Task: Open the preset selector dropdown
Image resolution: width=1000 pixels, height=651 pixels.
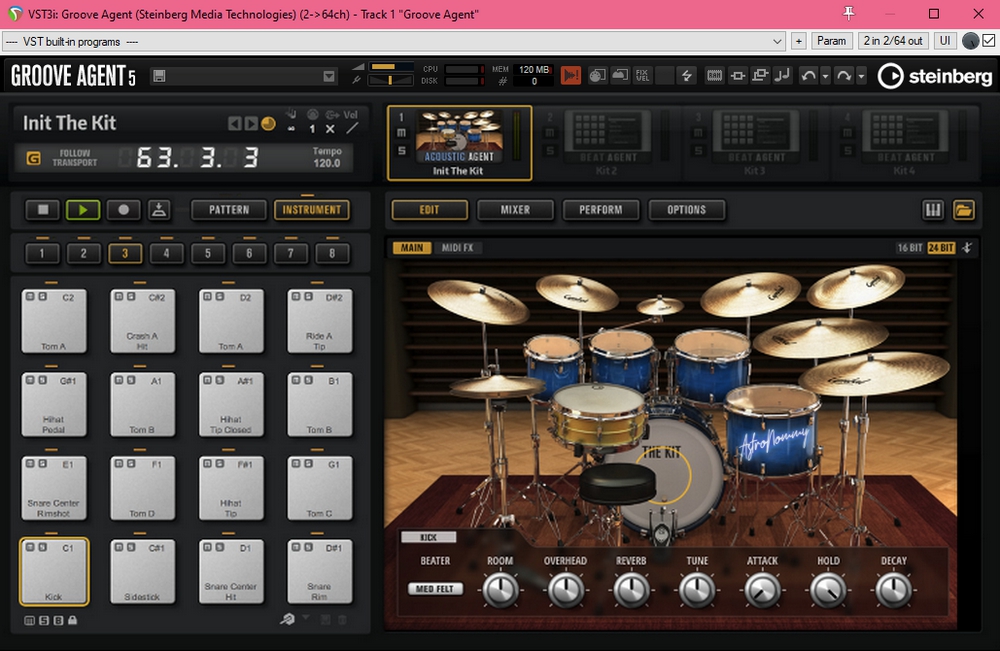Action: [x=328, y=77]
